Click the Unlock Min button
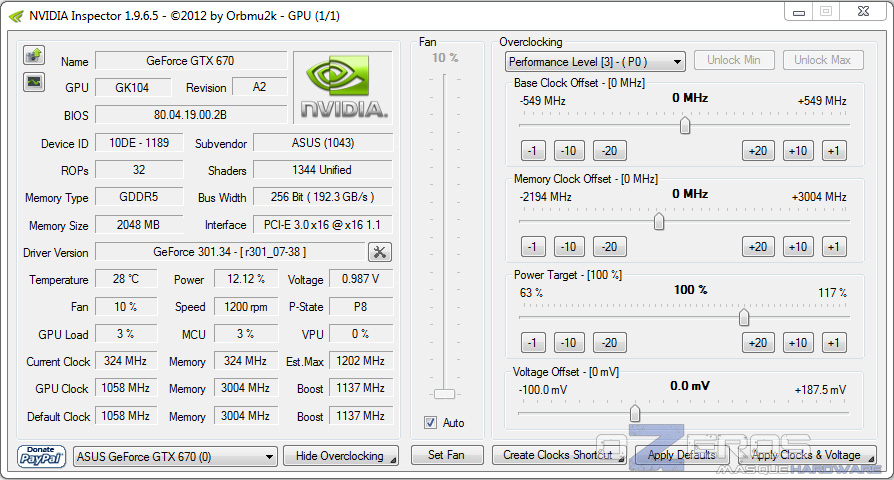Screen dimensions: 894x480 (734, 60)
